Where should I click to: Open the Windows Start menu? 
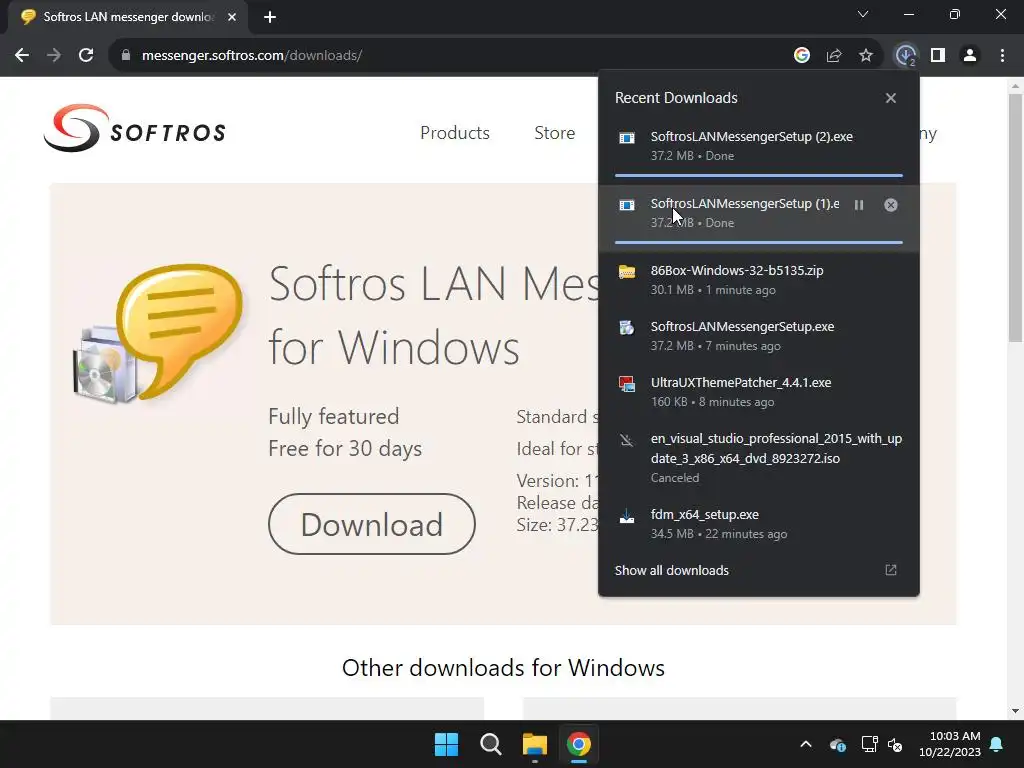447,744
